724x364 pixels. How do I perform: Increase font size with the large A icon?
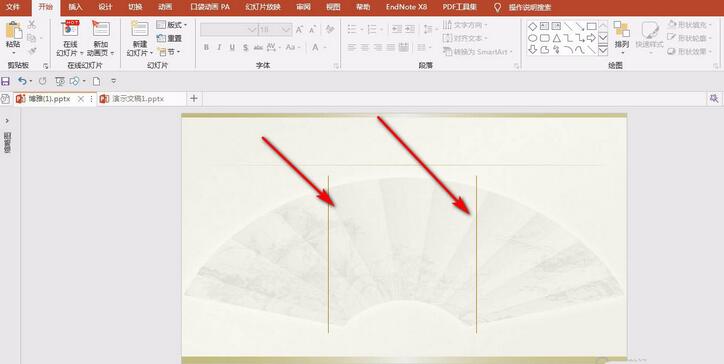[x=299, y=30]
